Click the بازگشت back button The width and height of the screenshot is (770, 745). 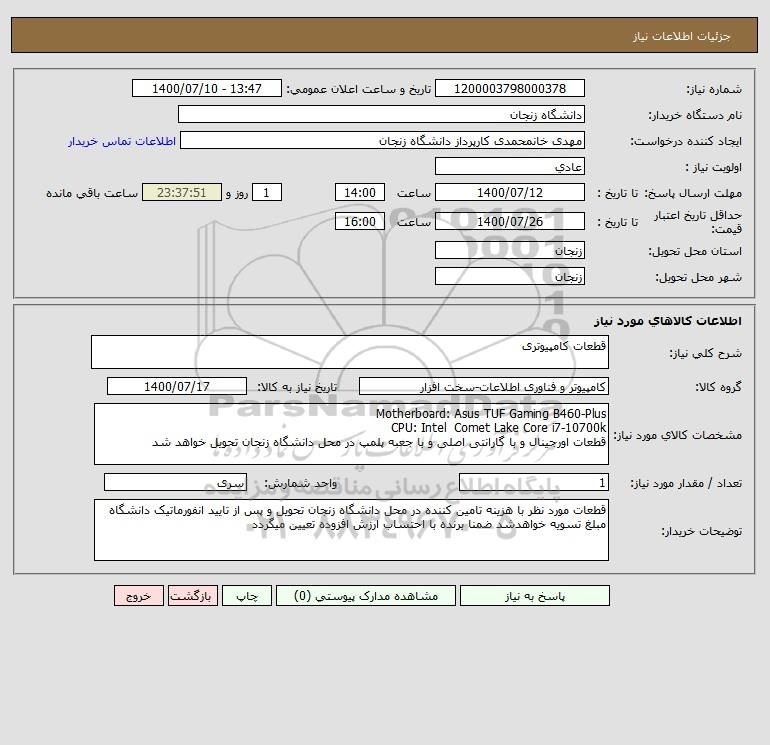coord(192,595)
